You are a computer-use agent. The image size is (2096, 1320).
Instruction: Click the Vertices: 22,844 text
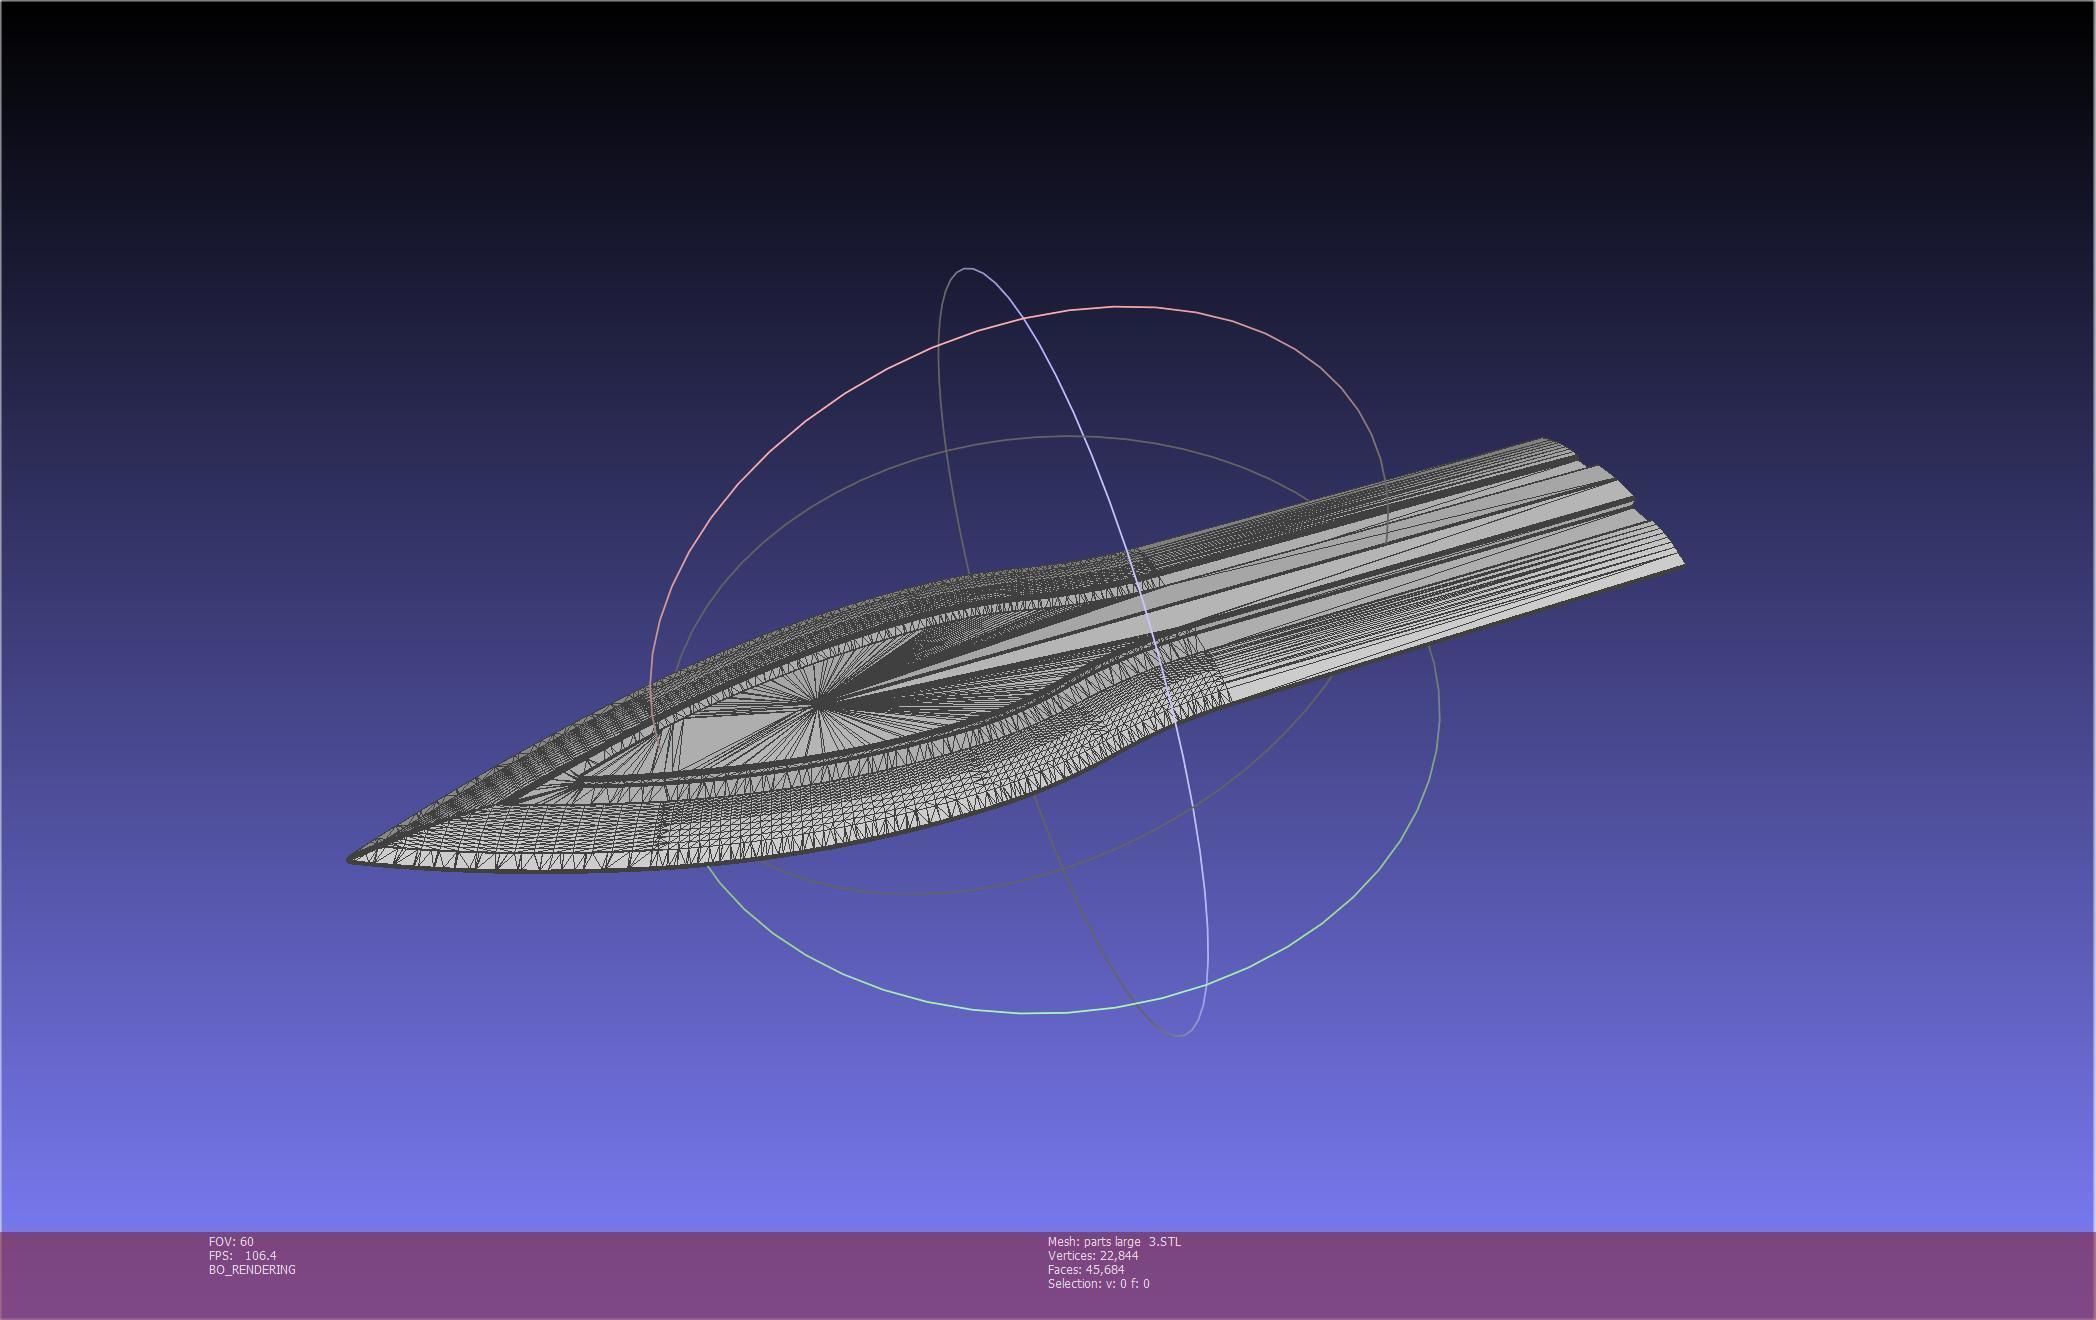[x=1093, y=1255]
